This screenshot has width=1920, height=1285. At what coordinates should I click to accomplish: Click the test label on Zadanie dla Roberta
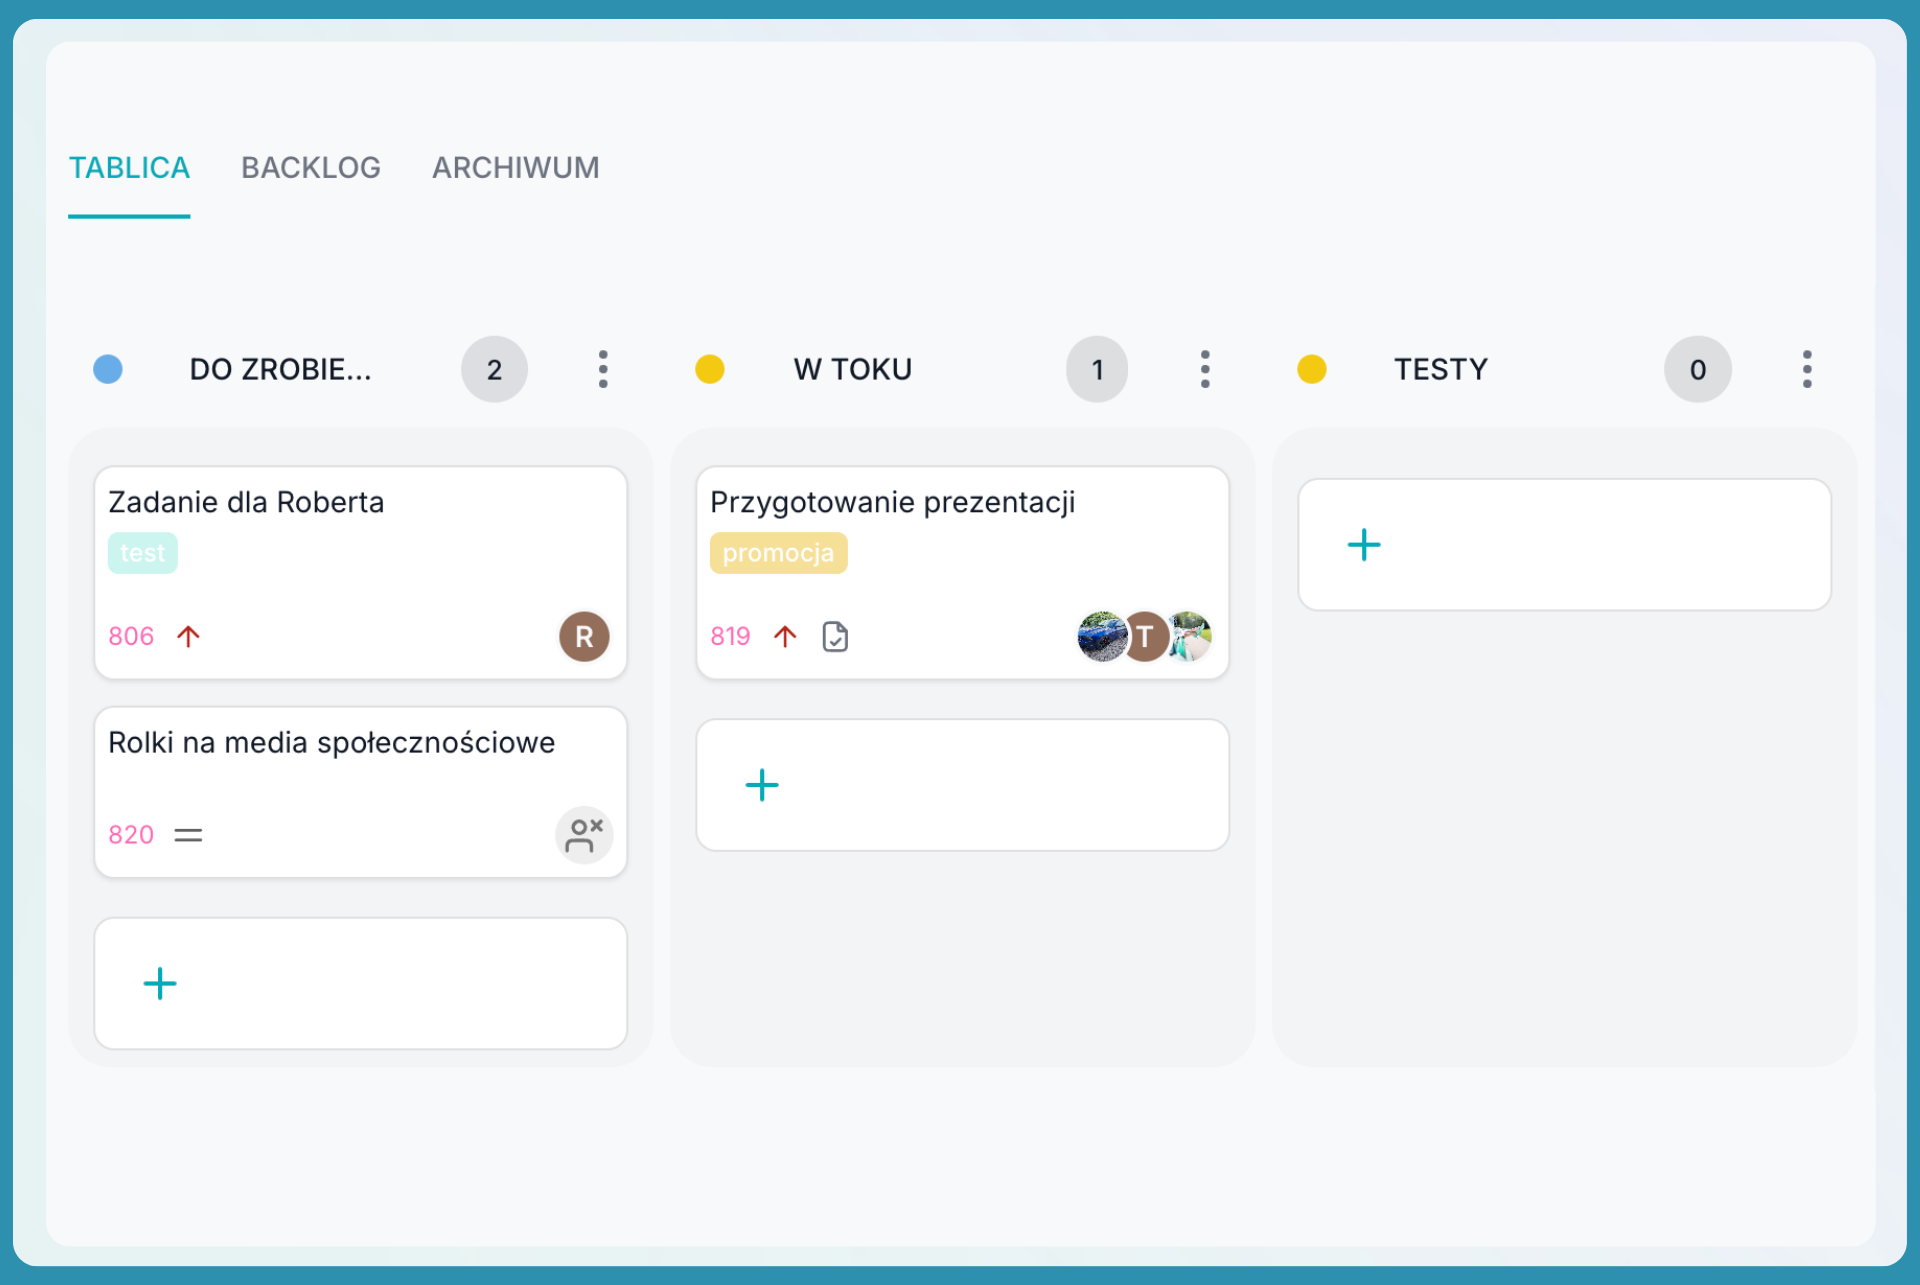pos(142,553)
